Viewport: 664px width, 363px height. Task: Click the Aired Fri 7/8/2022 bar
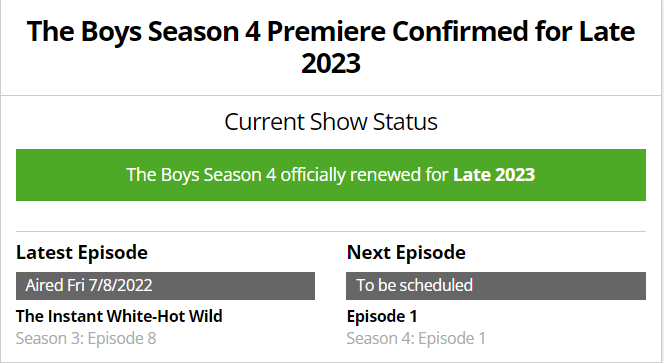pos(165,286)
